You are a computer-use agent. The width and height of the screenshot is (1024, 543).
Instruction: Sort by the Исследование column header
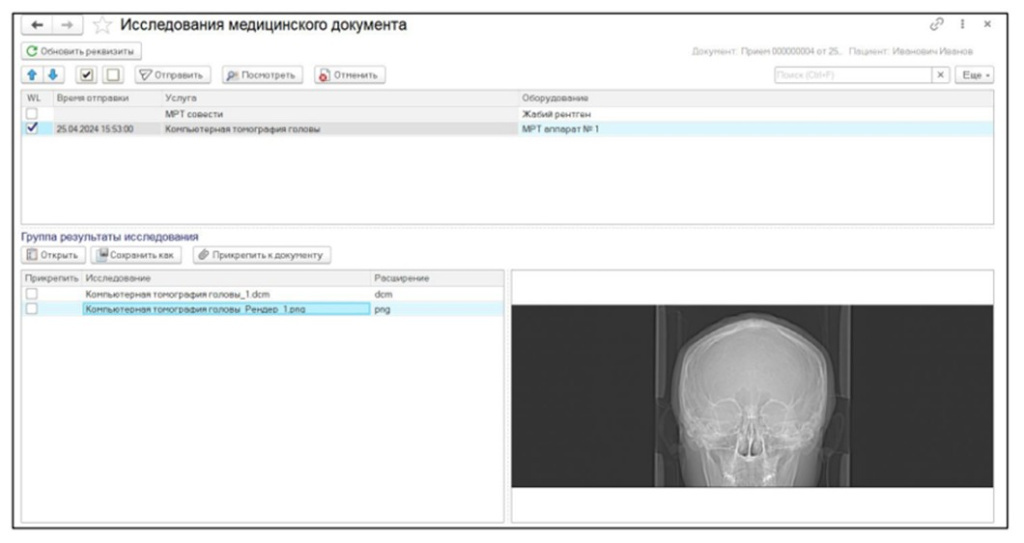point(226,278)
